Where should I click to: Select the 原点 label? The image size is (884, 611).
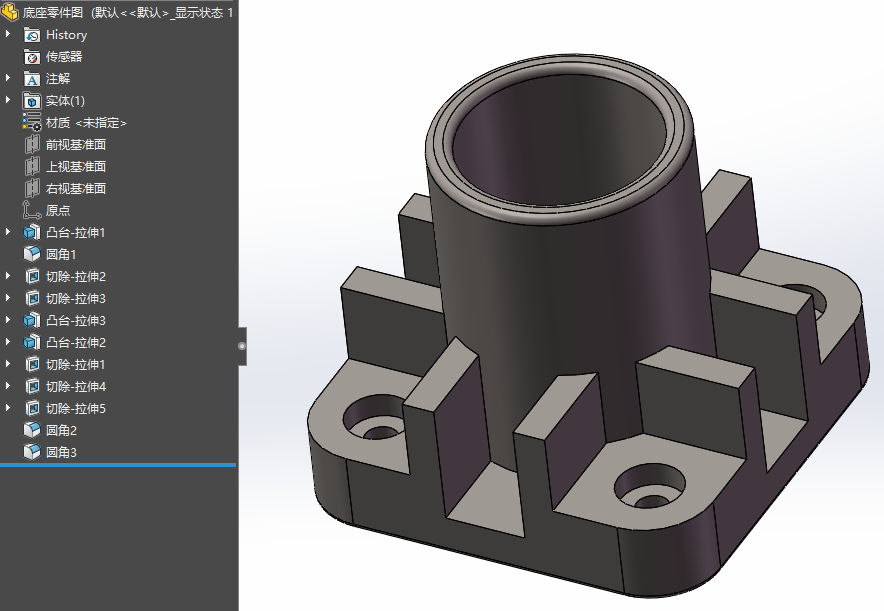(58, 211)
